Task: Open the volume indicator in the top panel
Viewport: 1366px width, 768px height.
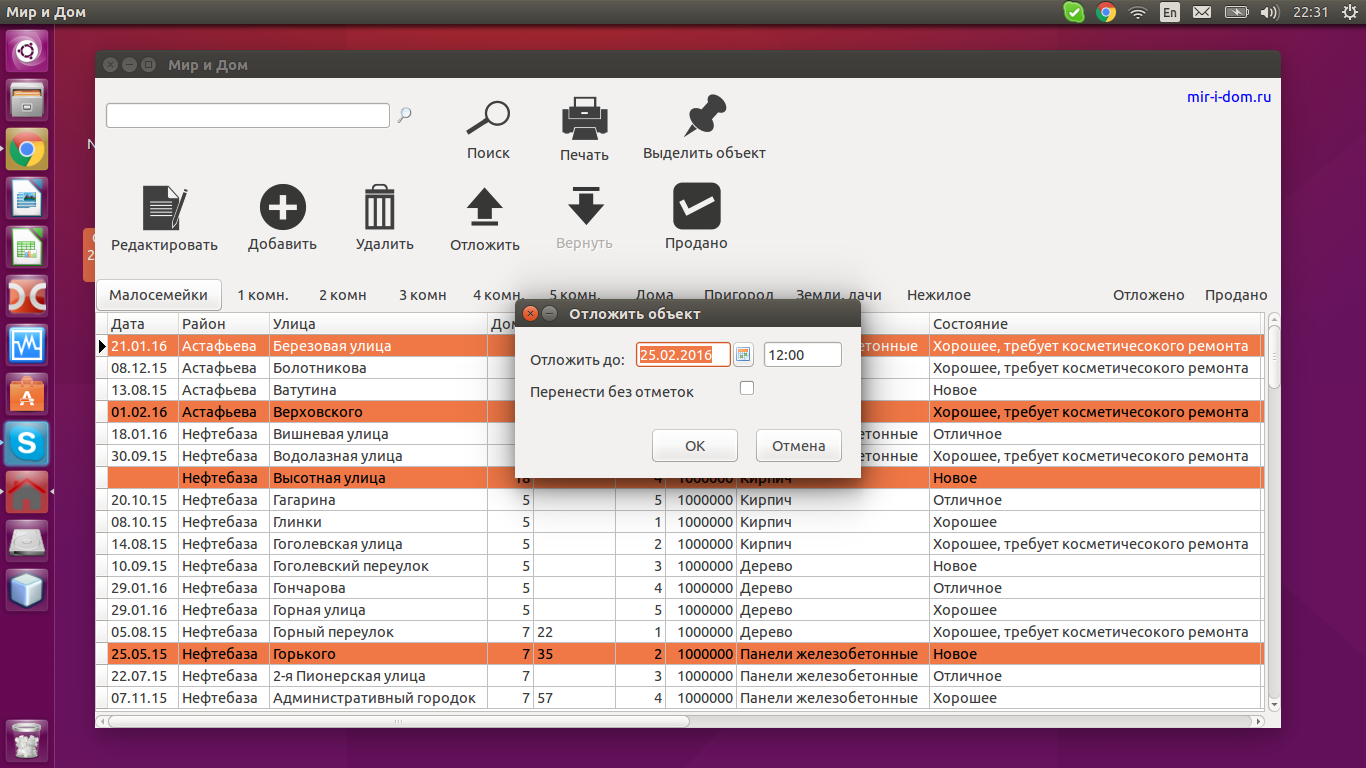Action: (1270, 12)
